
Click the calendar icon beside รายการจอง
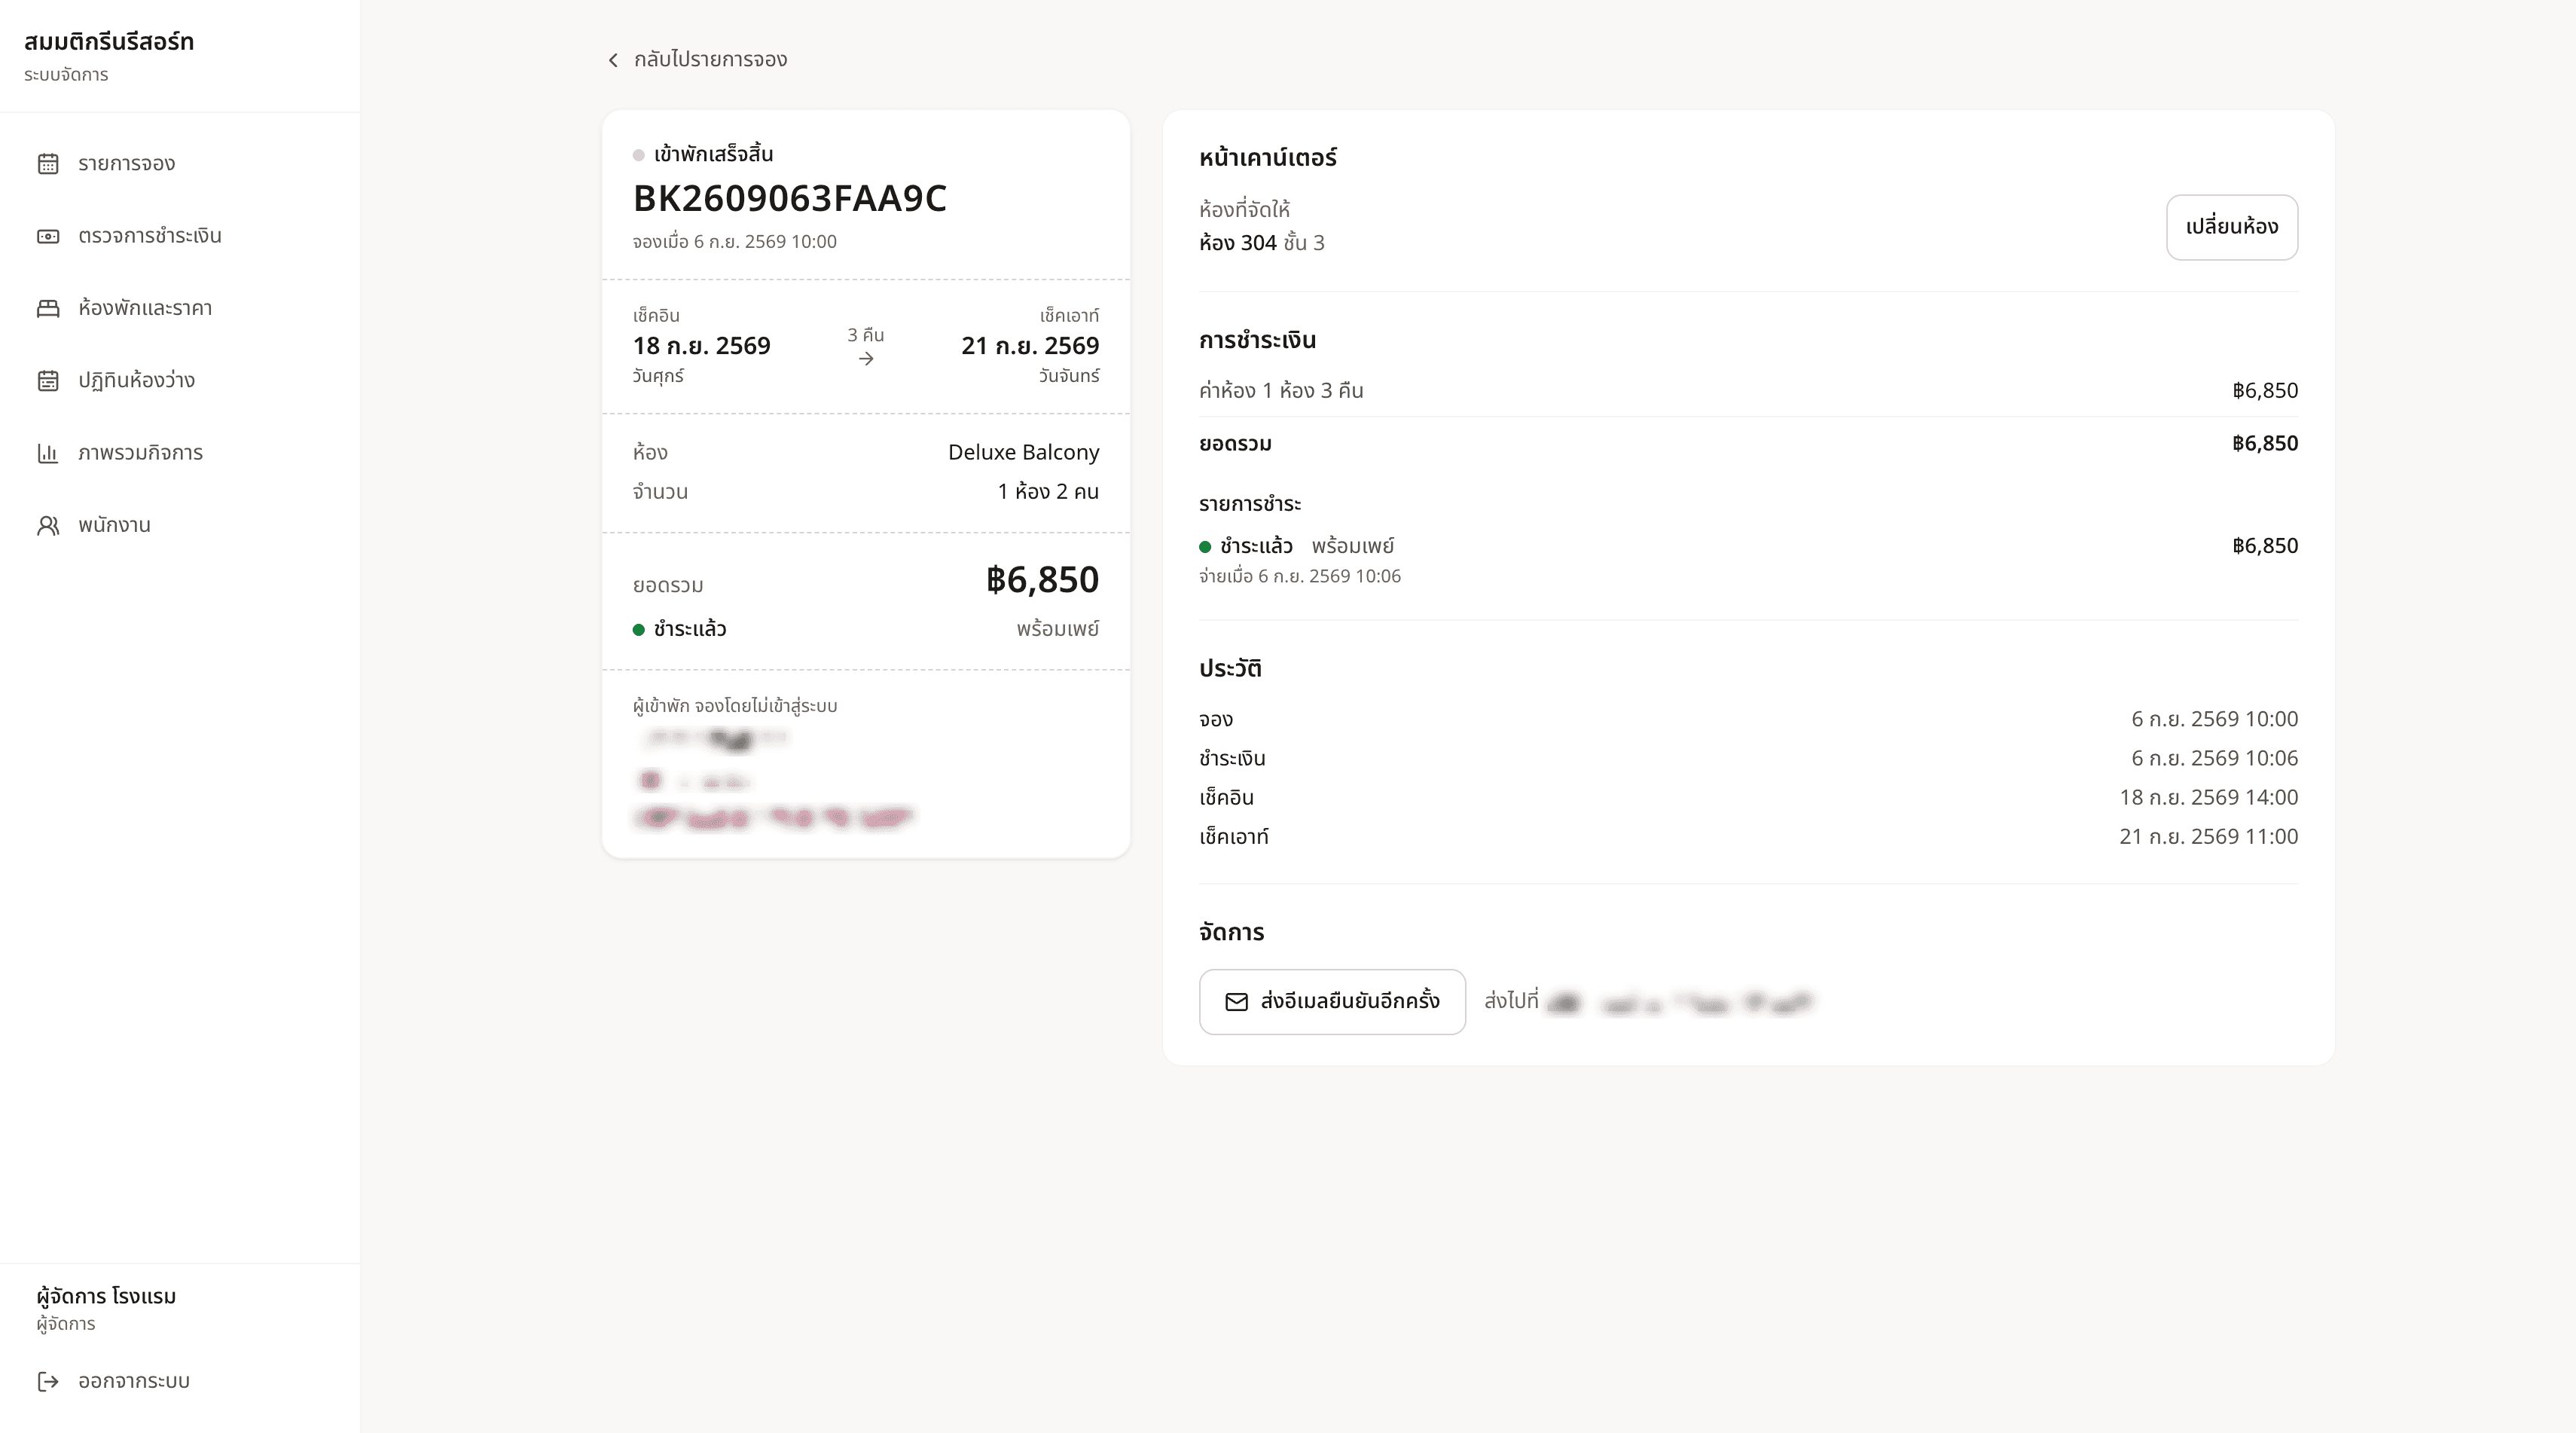[x=48, y=164]
